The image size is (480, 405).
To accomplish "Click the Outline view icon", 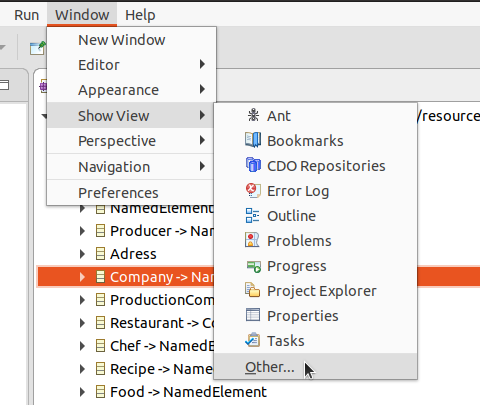I will 253,216.
